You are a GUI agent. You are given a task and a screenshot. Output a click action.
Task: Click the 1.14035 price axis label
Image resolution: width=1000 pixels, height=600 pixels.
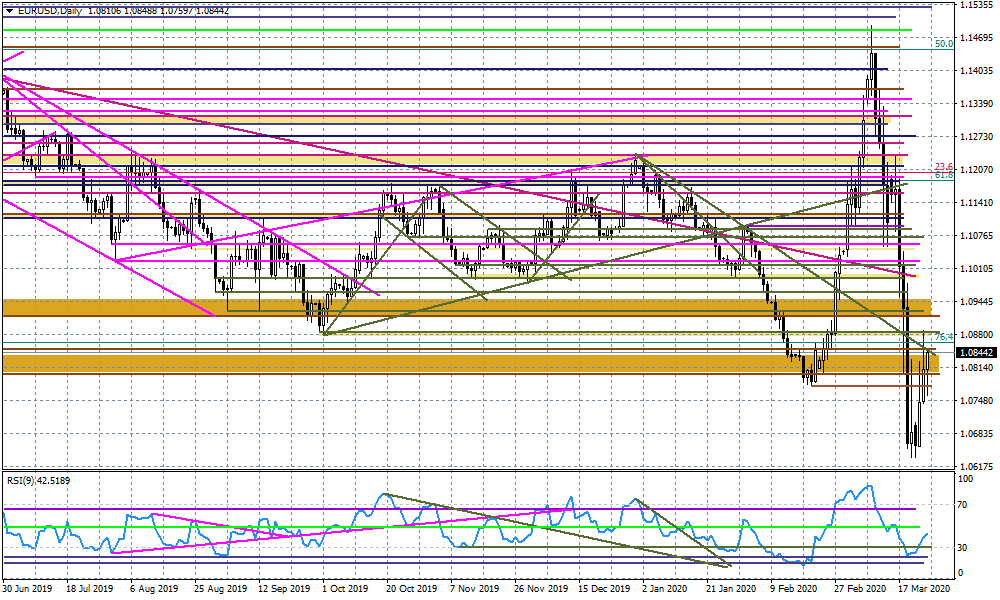tap(976, 71)
